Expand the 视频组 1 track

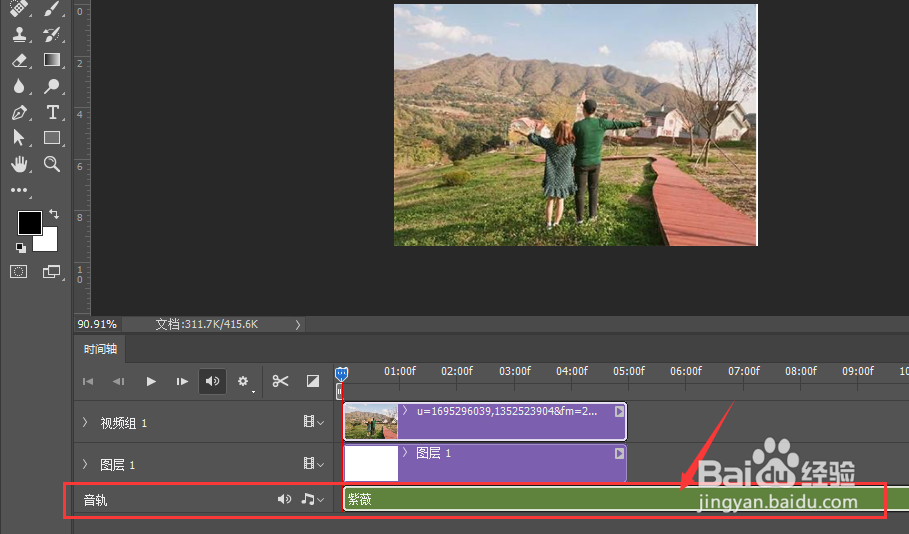tap(85, 423)
